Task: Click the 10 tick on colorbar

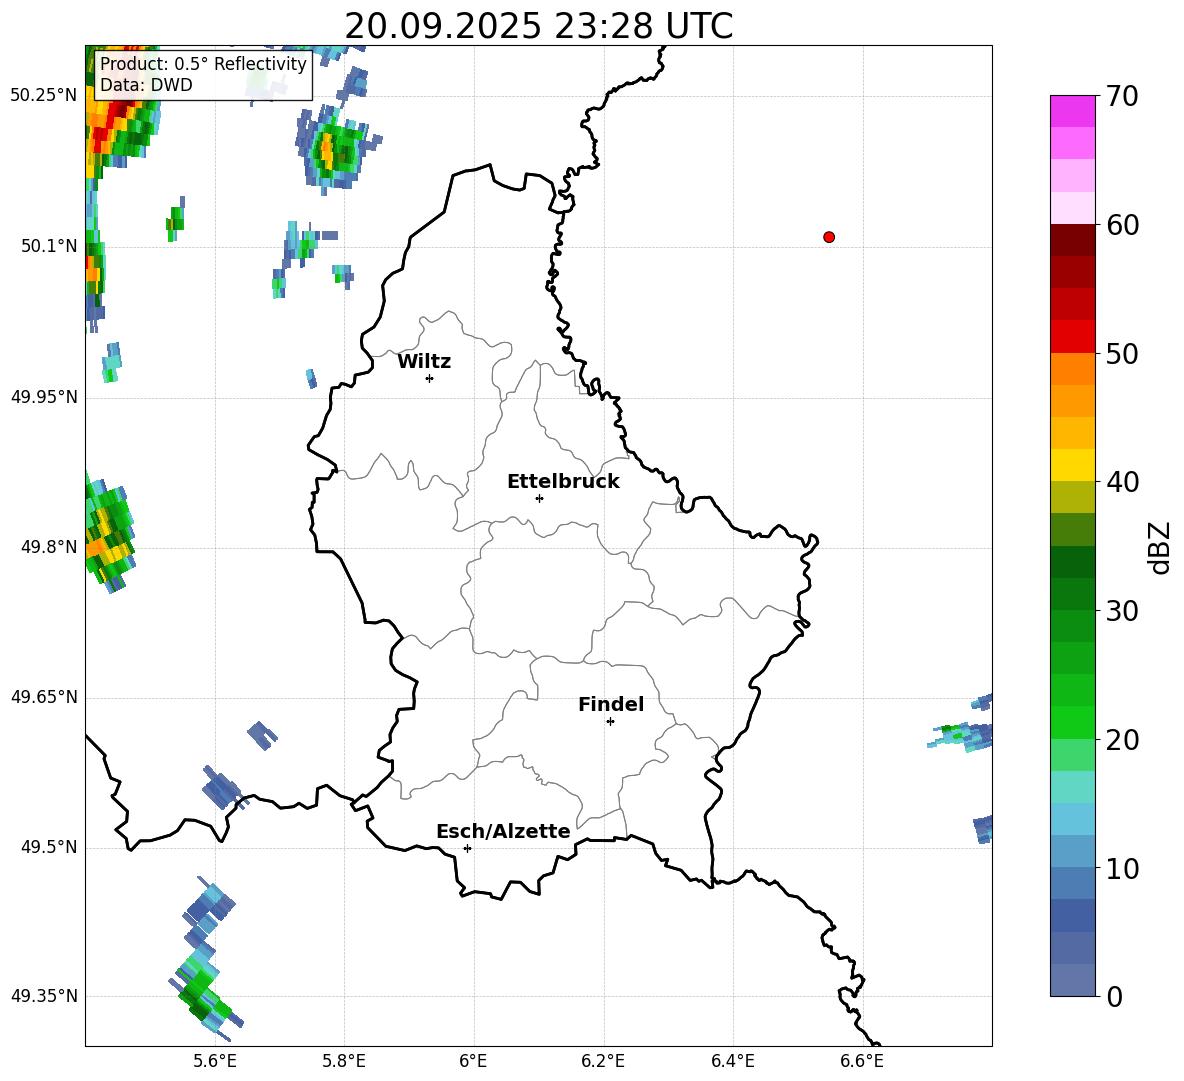Action: tap(1121, 868)
